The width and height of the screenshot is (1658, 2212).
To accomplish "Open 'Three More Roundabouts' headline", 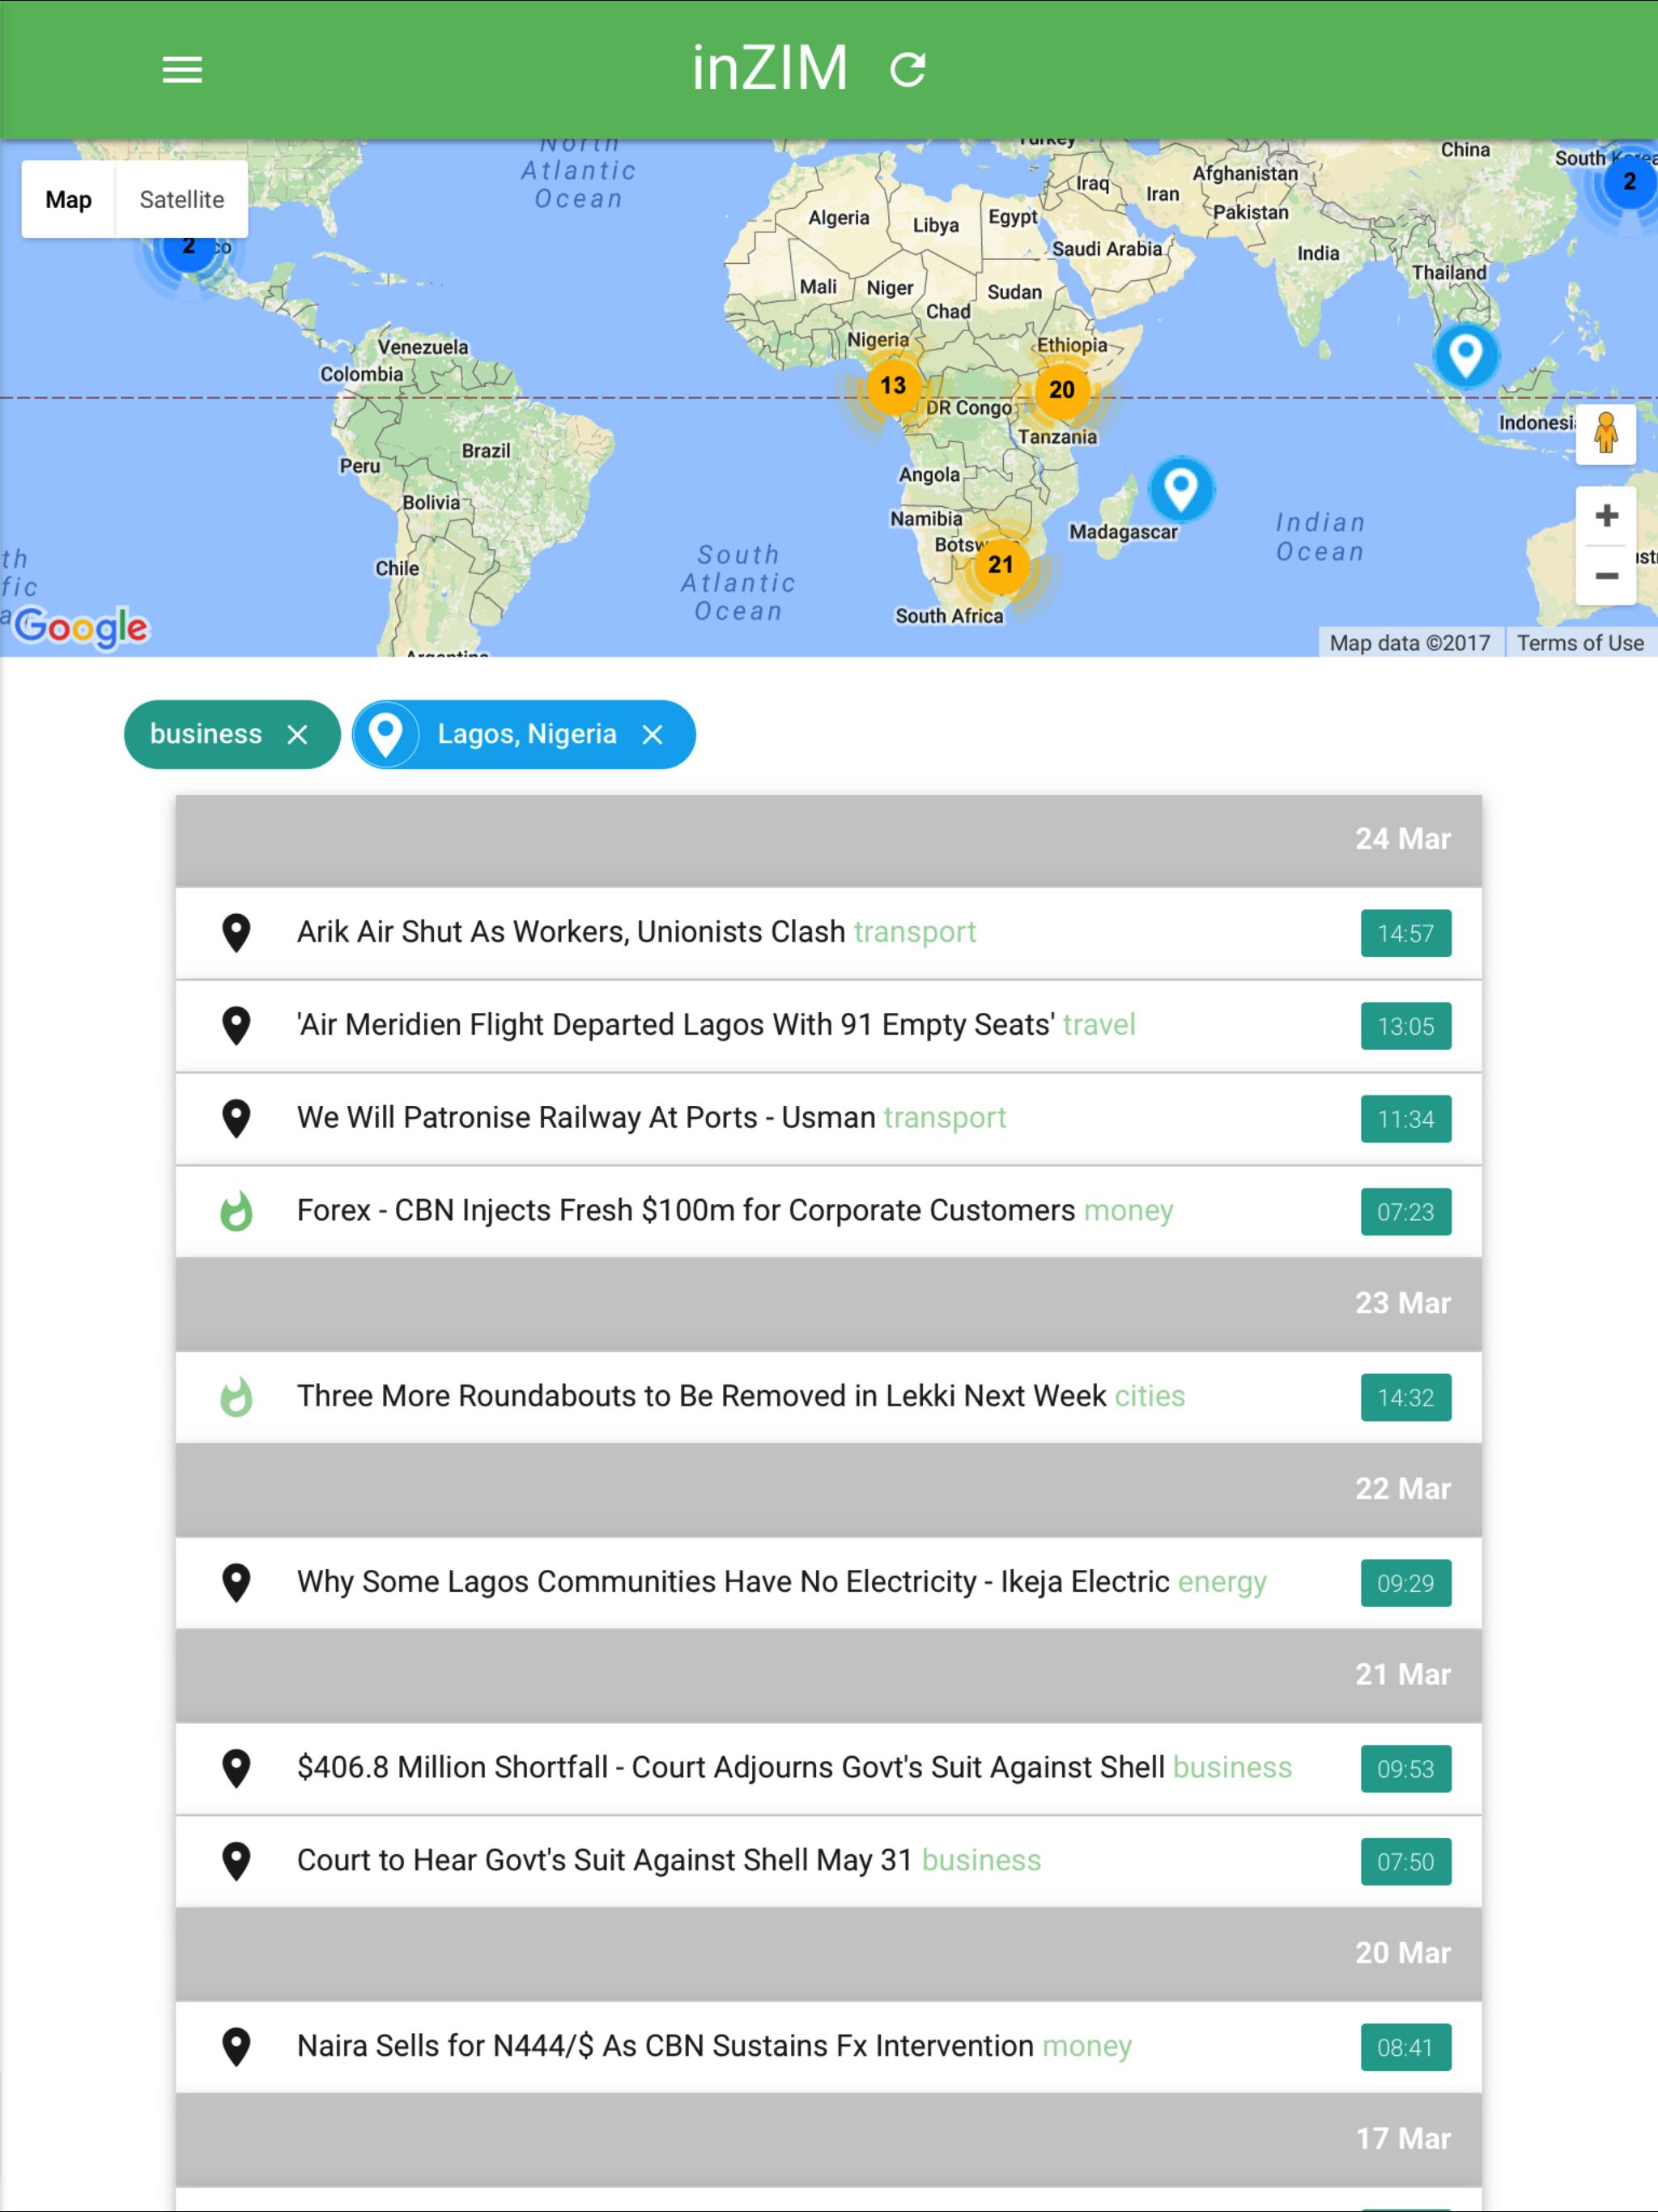I will (x=702, y=1396).
